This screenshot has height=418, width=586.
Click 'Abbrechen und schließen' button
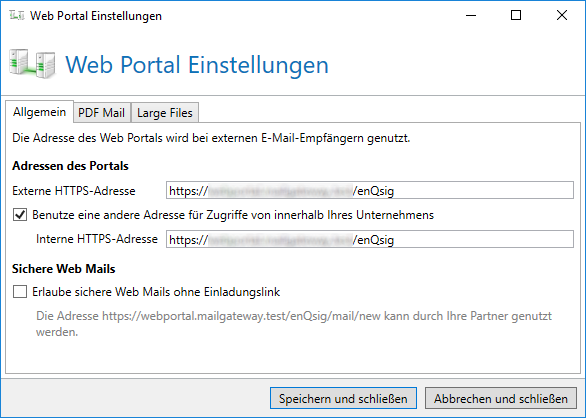click(501, 399)
